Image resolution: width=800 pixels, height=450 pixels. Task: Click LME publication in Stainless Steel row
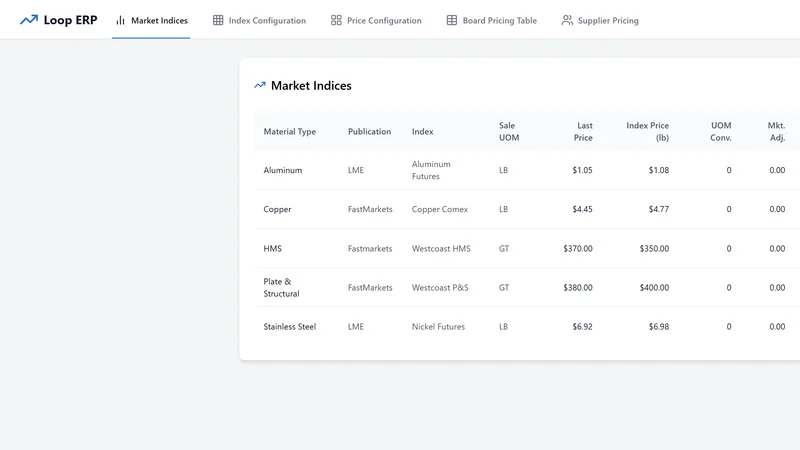pos(356,327)
